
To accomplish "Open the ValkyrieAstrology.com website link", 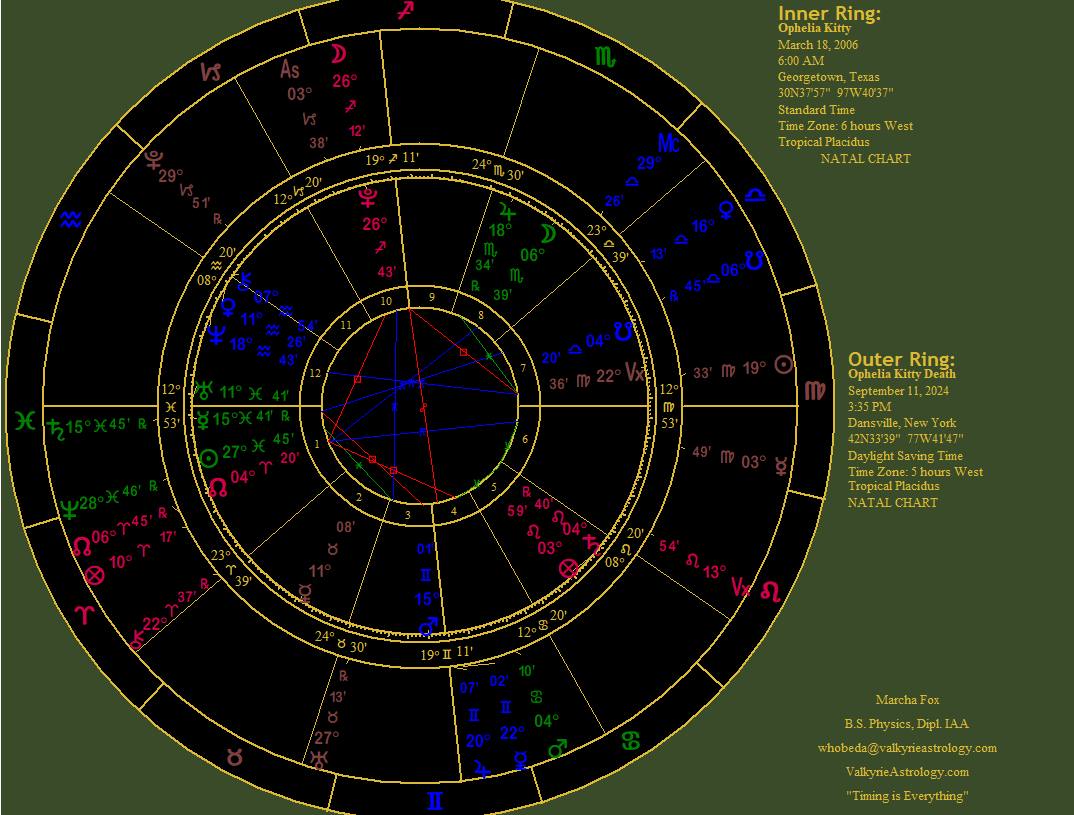I will (x=907, y=772).
